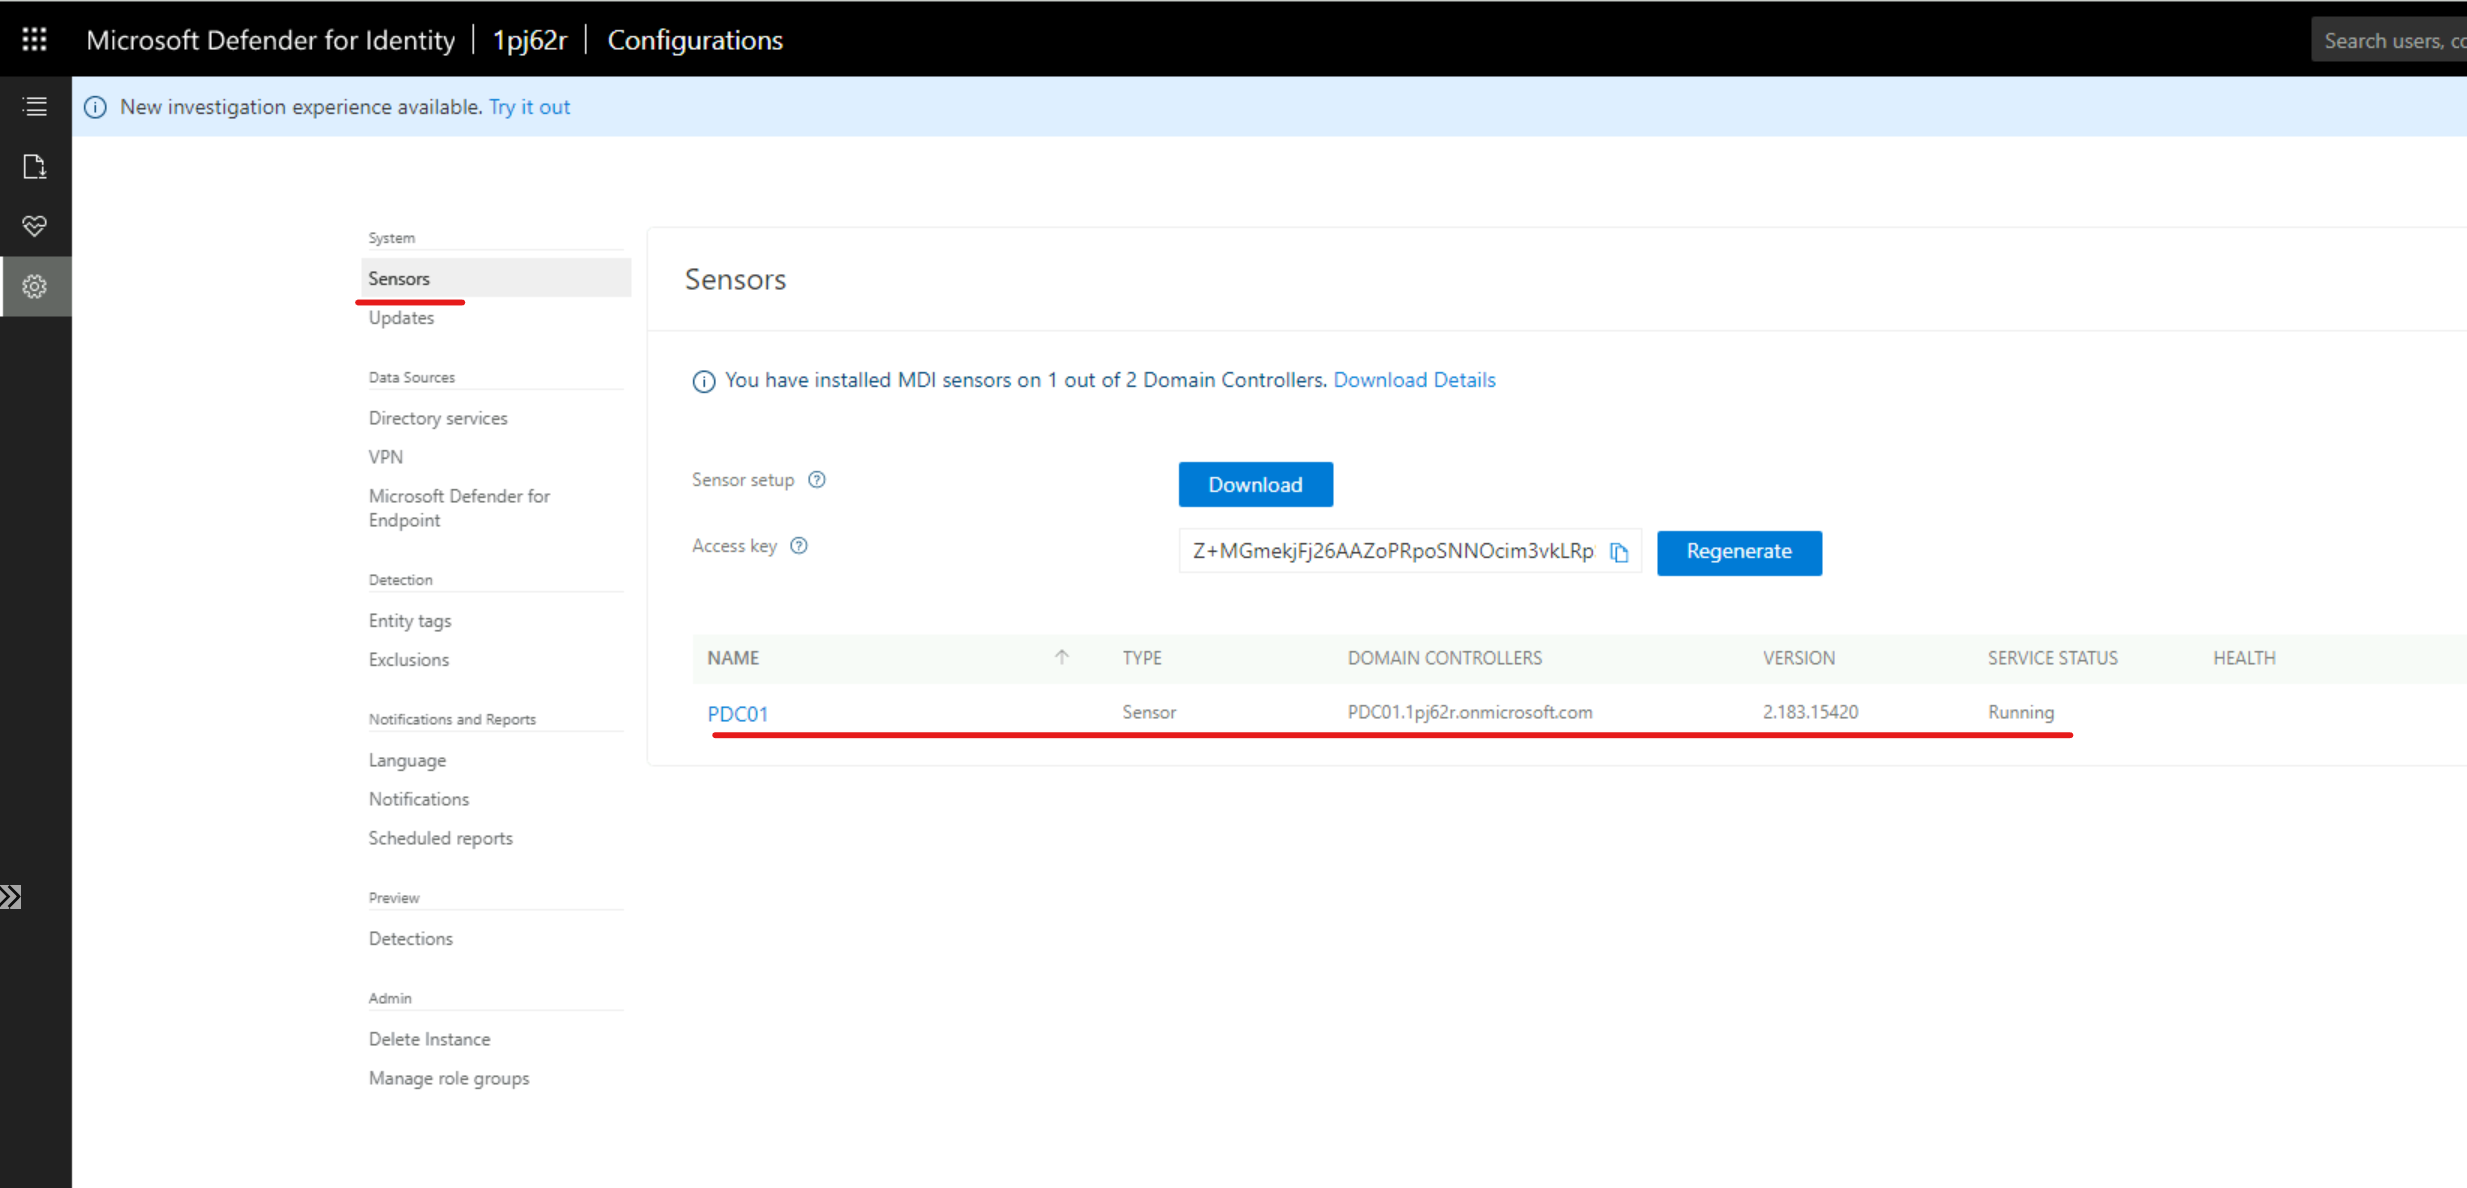Open the Sensor setup help icon

(x=817, y=479)
